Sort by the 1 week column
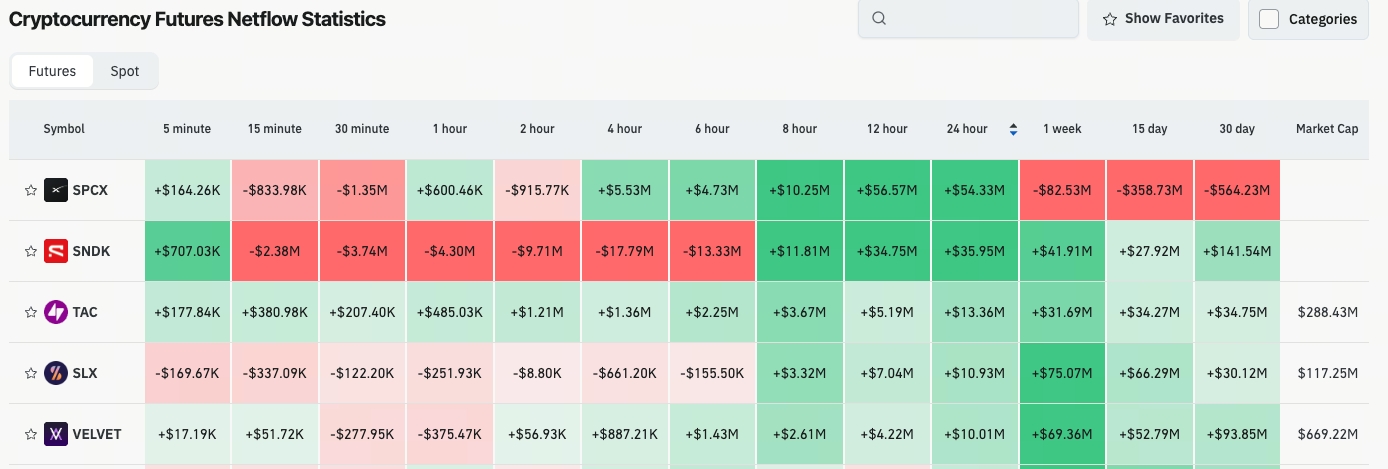This screenshot has height=469, width=1388. (x=1062, y=129)
